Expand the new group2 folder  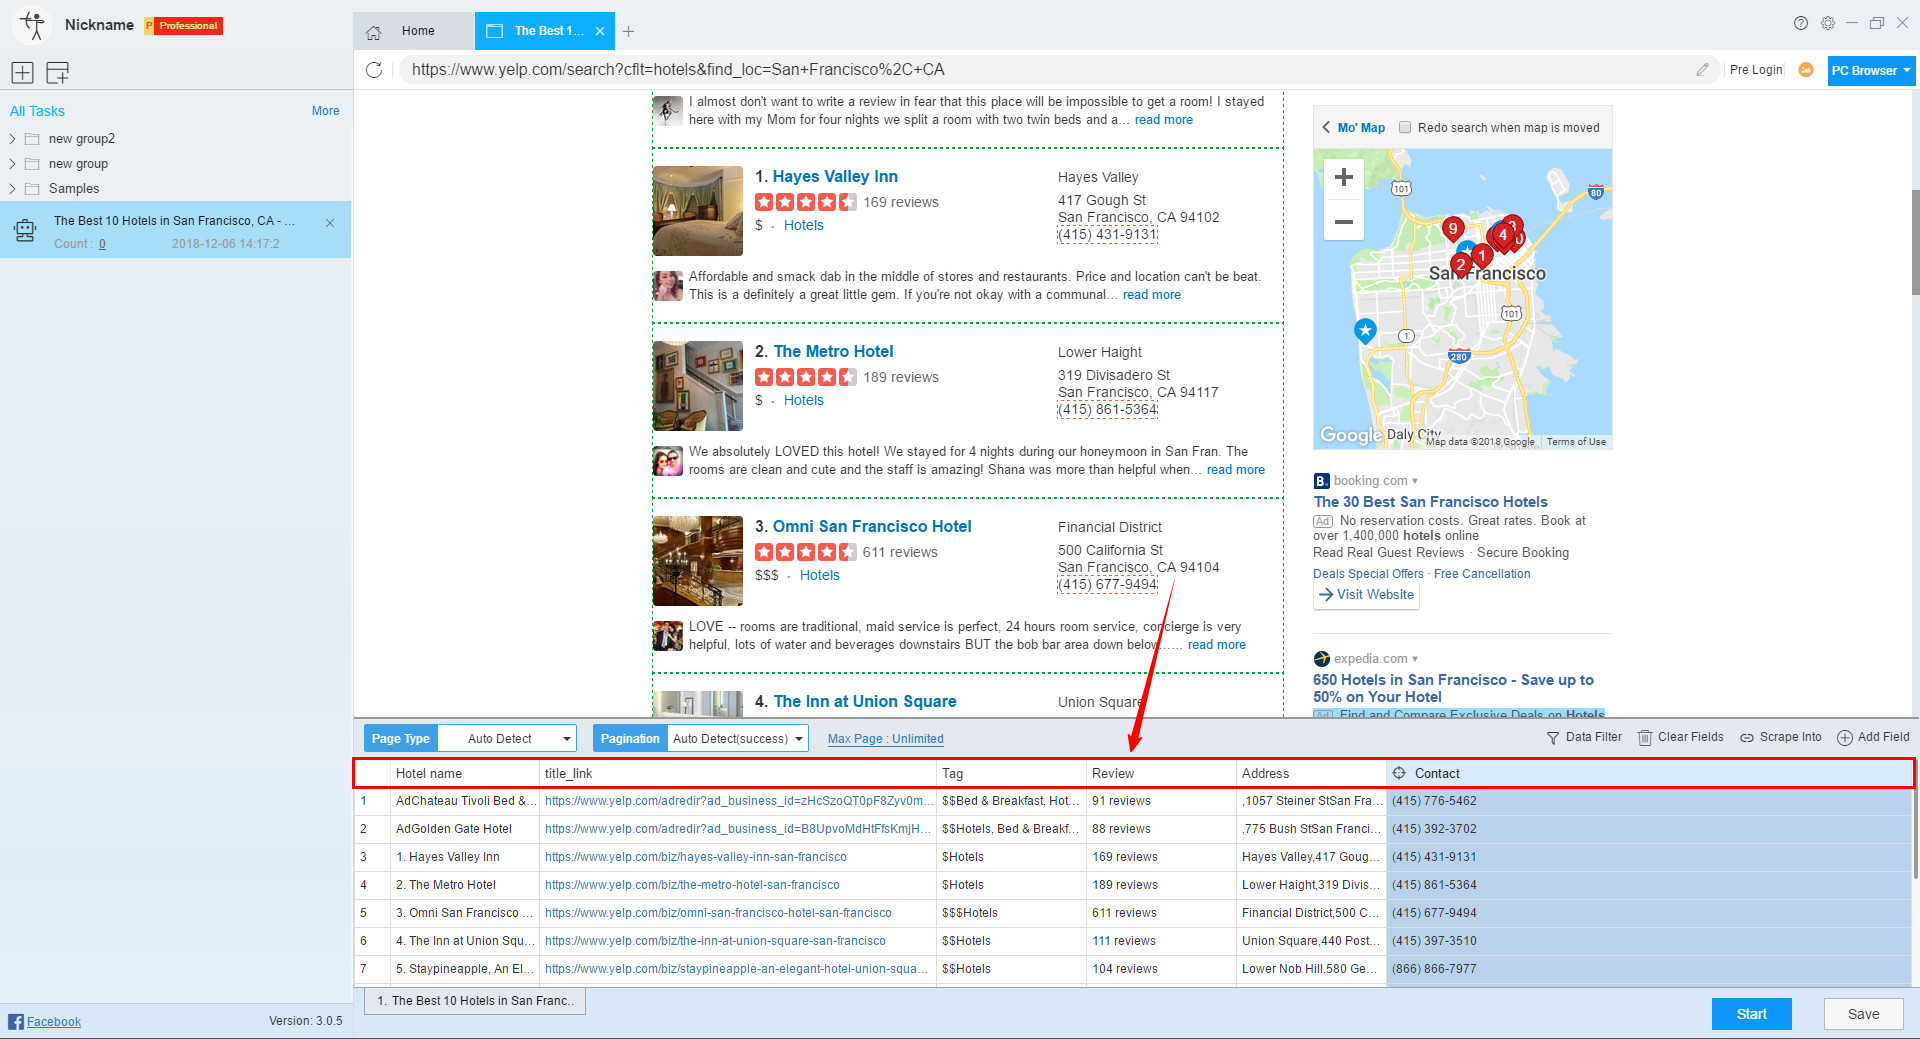(x=12, y=139)
